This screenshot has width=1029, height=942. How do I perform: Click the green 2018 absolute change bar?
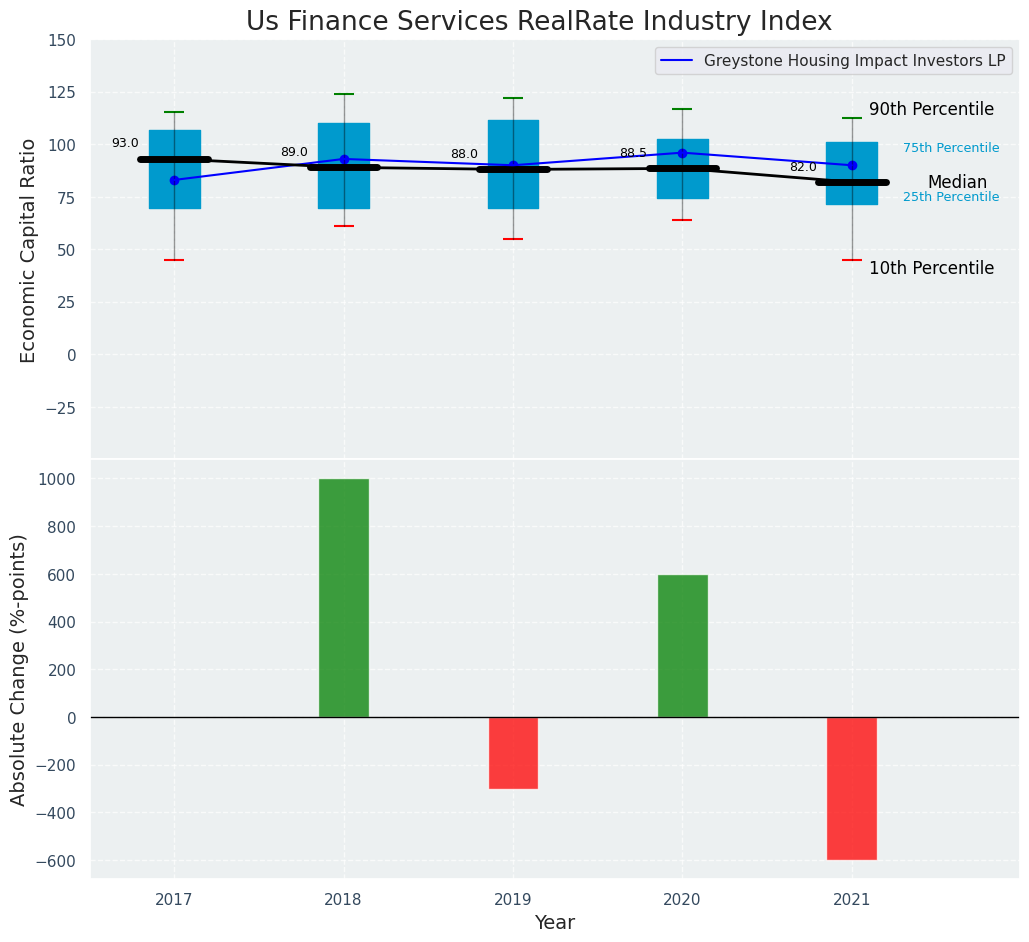344,598
